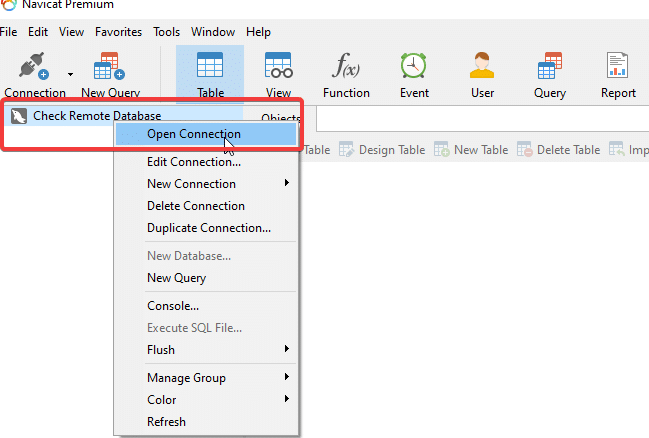This screenshot has width=649, height=438.
Task: Open the Event clock icon
Action: point(414,70)
